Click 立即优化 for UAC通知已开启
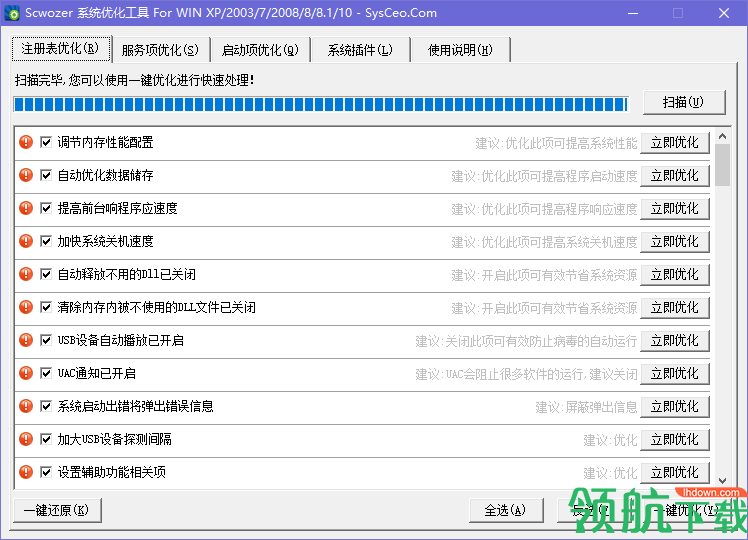 pos(675,374)
